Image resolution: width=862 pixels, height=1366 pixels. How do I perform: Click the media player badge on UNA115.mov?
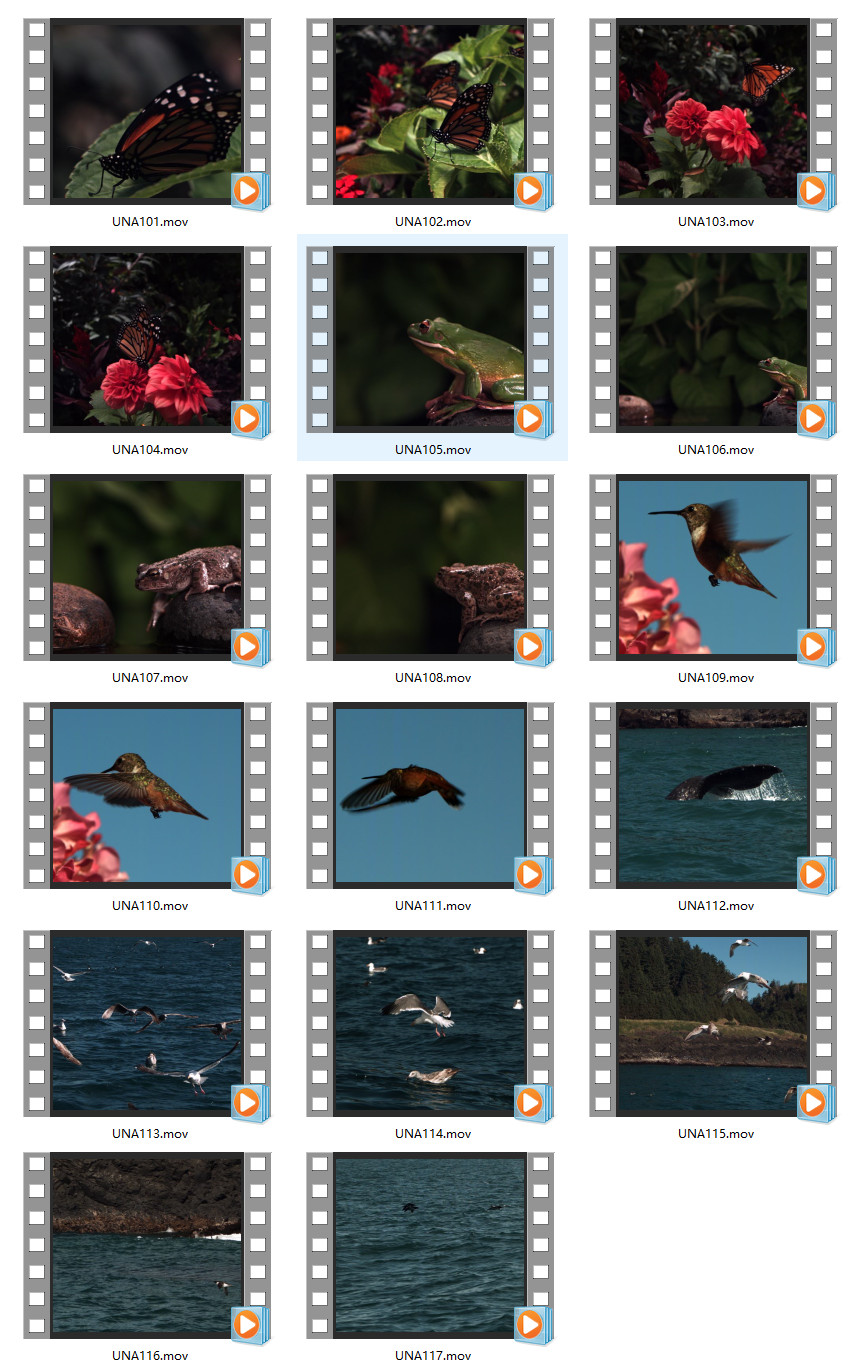pos(816,1103)
